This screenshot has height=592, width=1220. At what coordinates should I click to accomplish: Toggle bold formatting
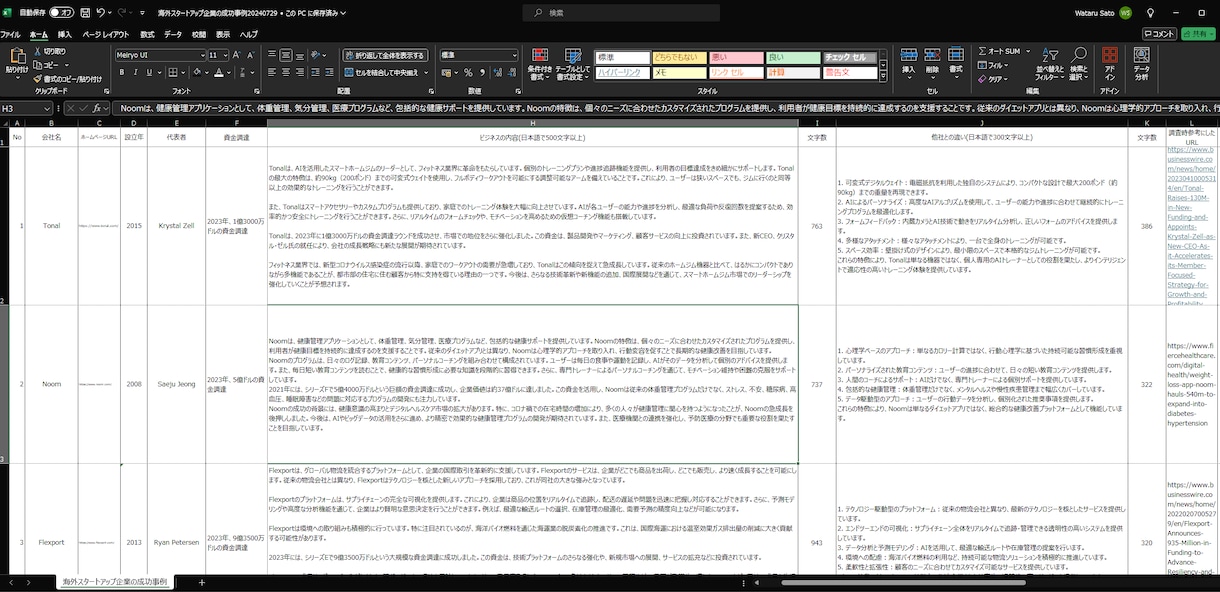[x=121, y=73]
